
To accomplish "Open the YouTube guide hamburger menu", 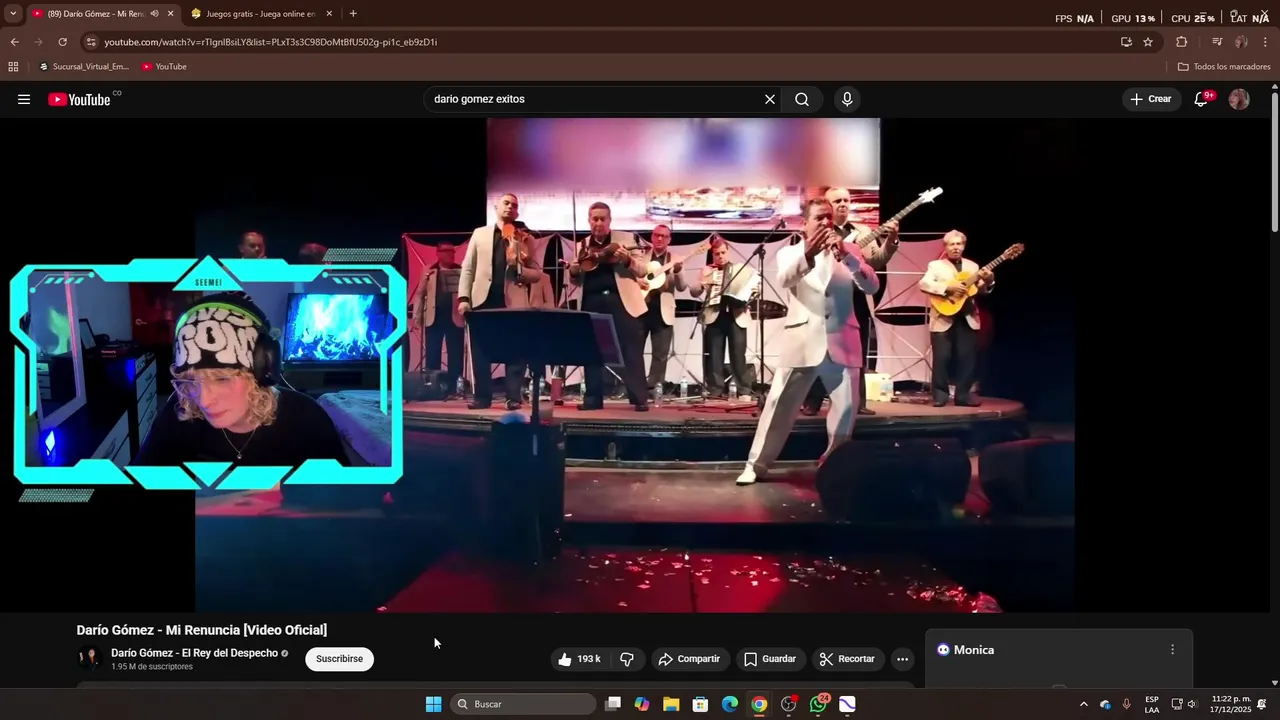I will pyautogui.click(x=24, y=99).
